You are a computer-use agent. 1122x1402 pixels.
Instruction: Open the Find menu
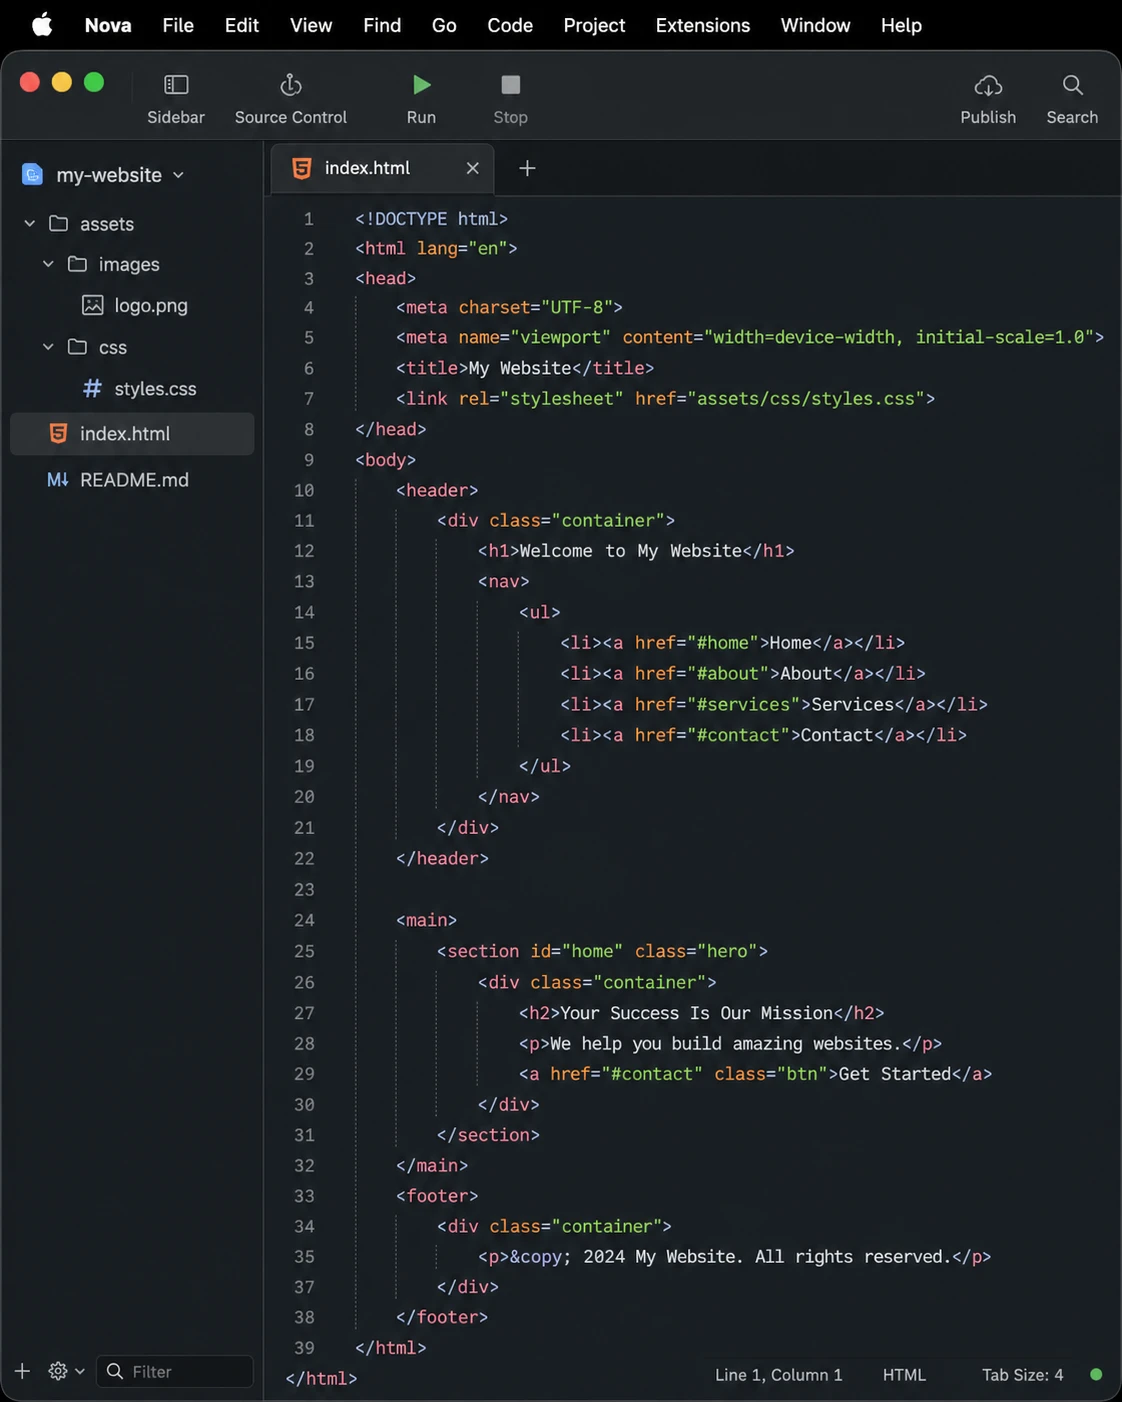point(382,25)
